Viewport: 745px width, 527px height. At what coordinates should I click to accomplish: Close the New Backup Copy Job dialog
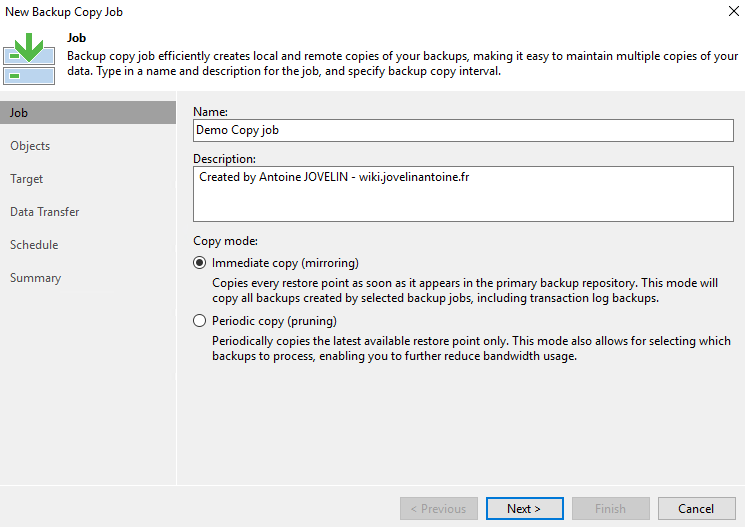click(x=734, y=11)
